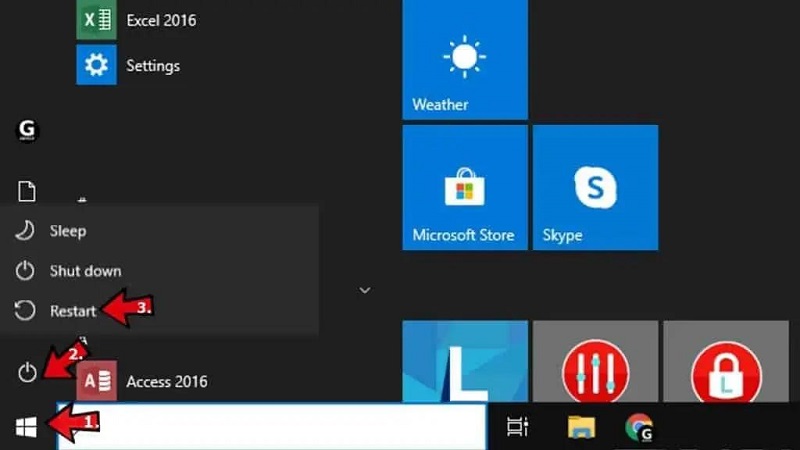Choose Shut down from the power menu
The image size is (800, 450).
tap(159, 271)
